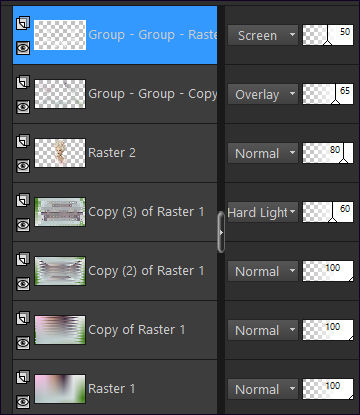Click layer type icon of Raster 2
360x415 pixels.
[x=23, y=141]
